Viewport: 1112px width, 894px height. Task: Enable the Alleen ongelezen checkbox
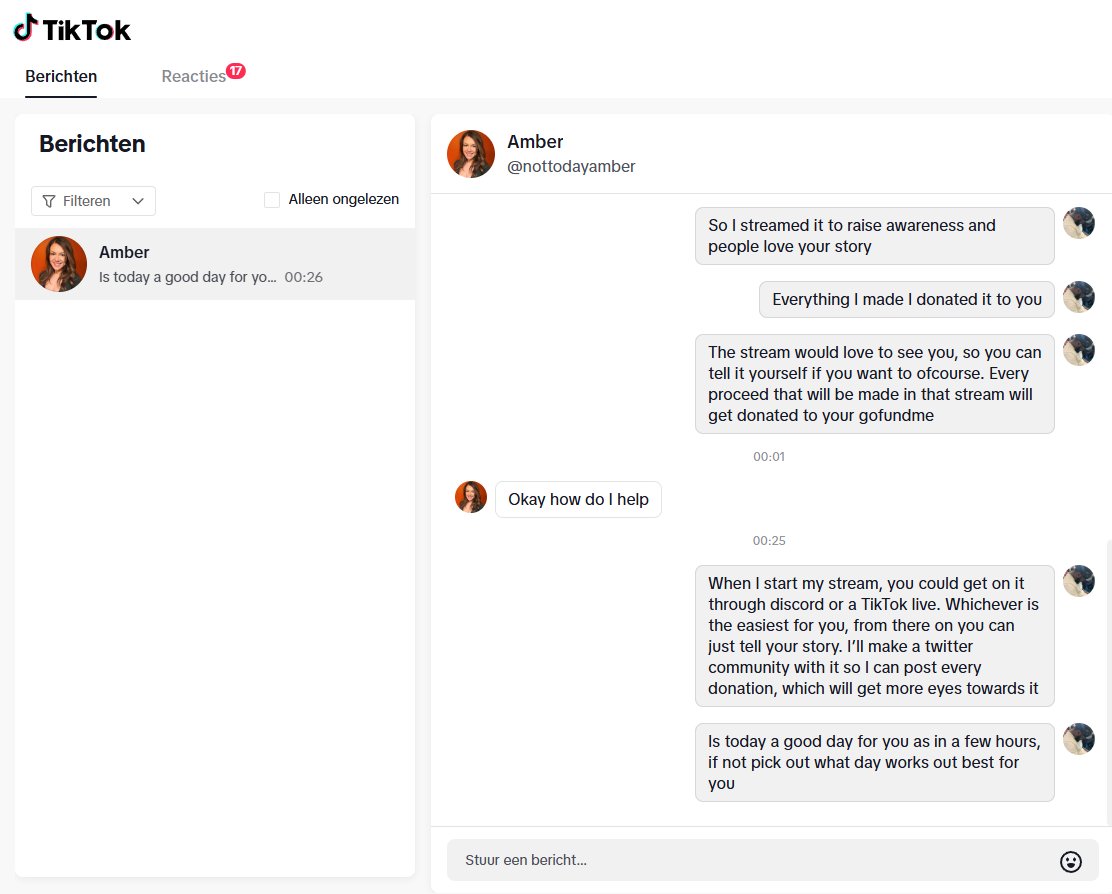point(272,200)
